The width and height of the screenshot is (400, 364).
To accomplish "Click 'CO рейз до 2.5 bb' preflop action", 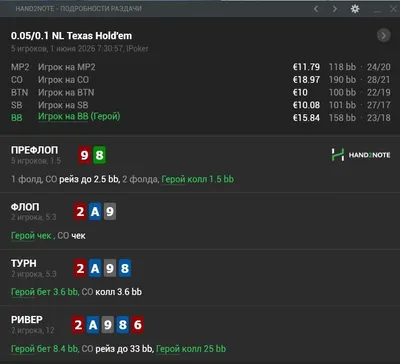I will [82, 179].
